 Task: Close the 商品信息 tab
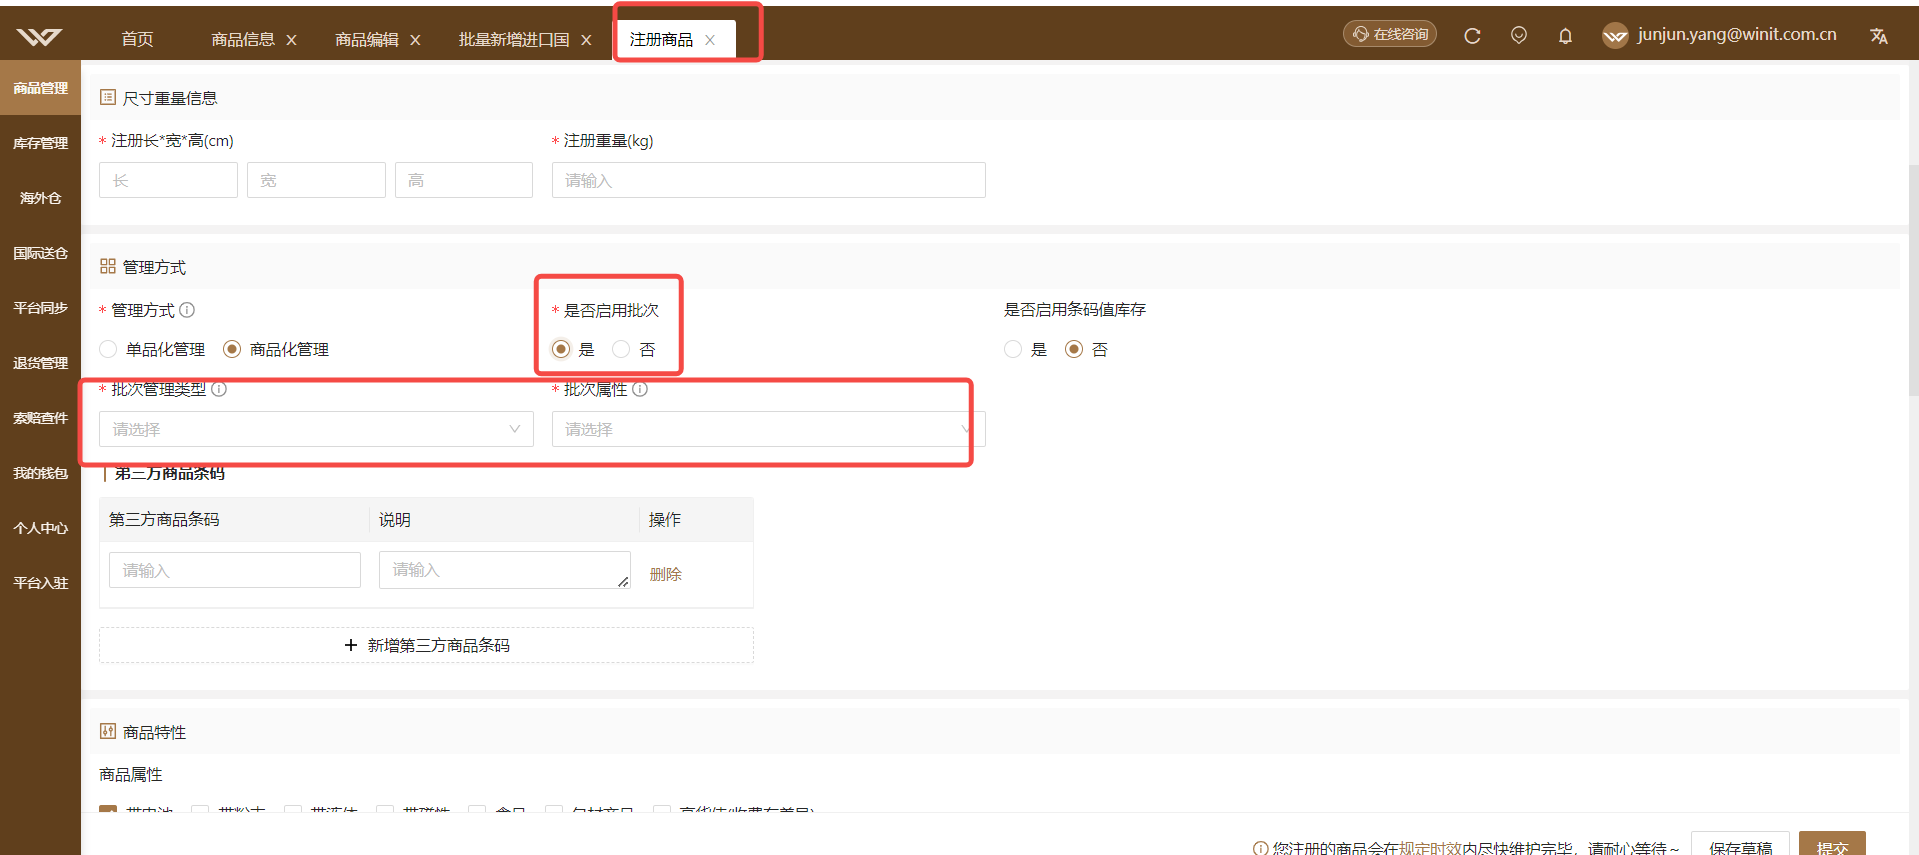[292, 40]
